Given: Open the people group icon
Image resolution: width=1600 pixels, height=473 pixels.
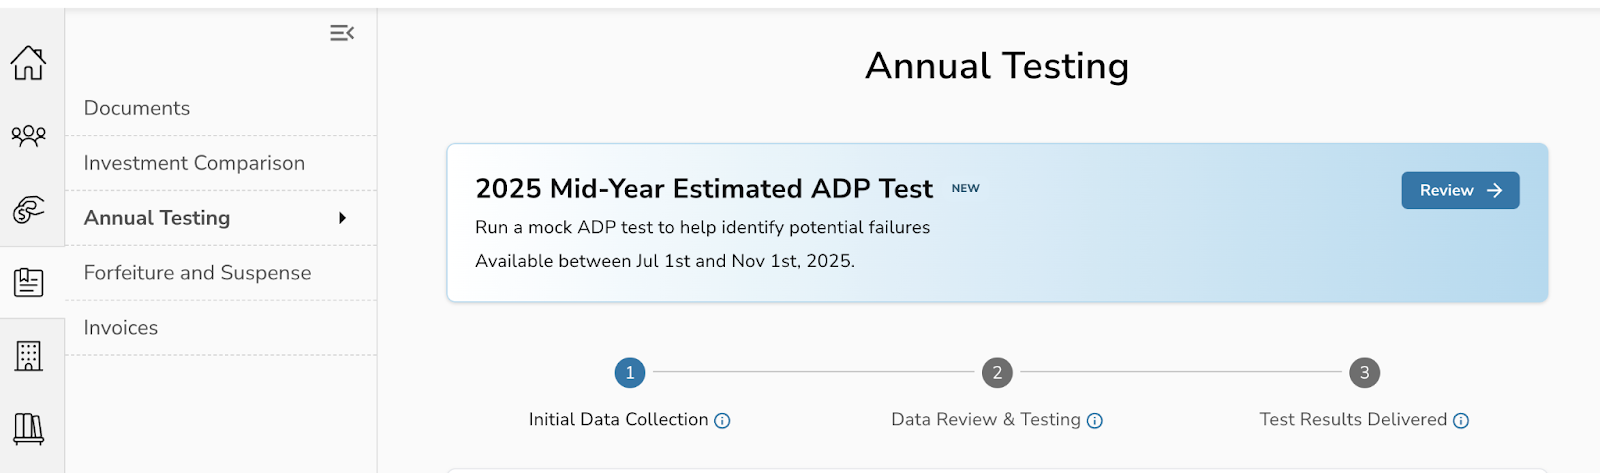Looking at the screenshot, I should point(28,135).
